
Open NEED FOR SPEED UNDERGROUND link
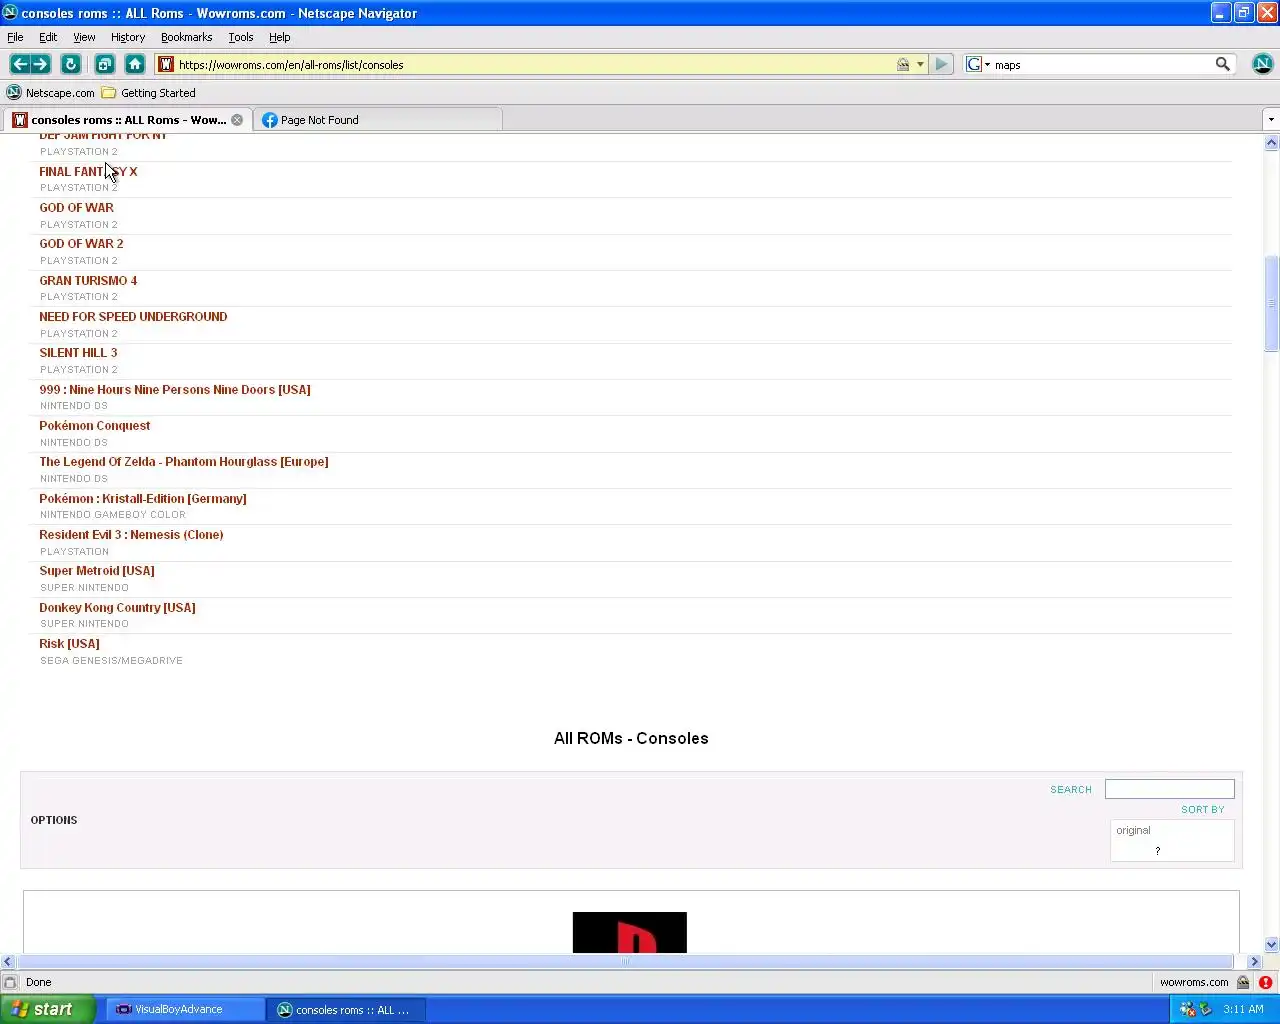pos(133,317)
